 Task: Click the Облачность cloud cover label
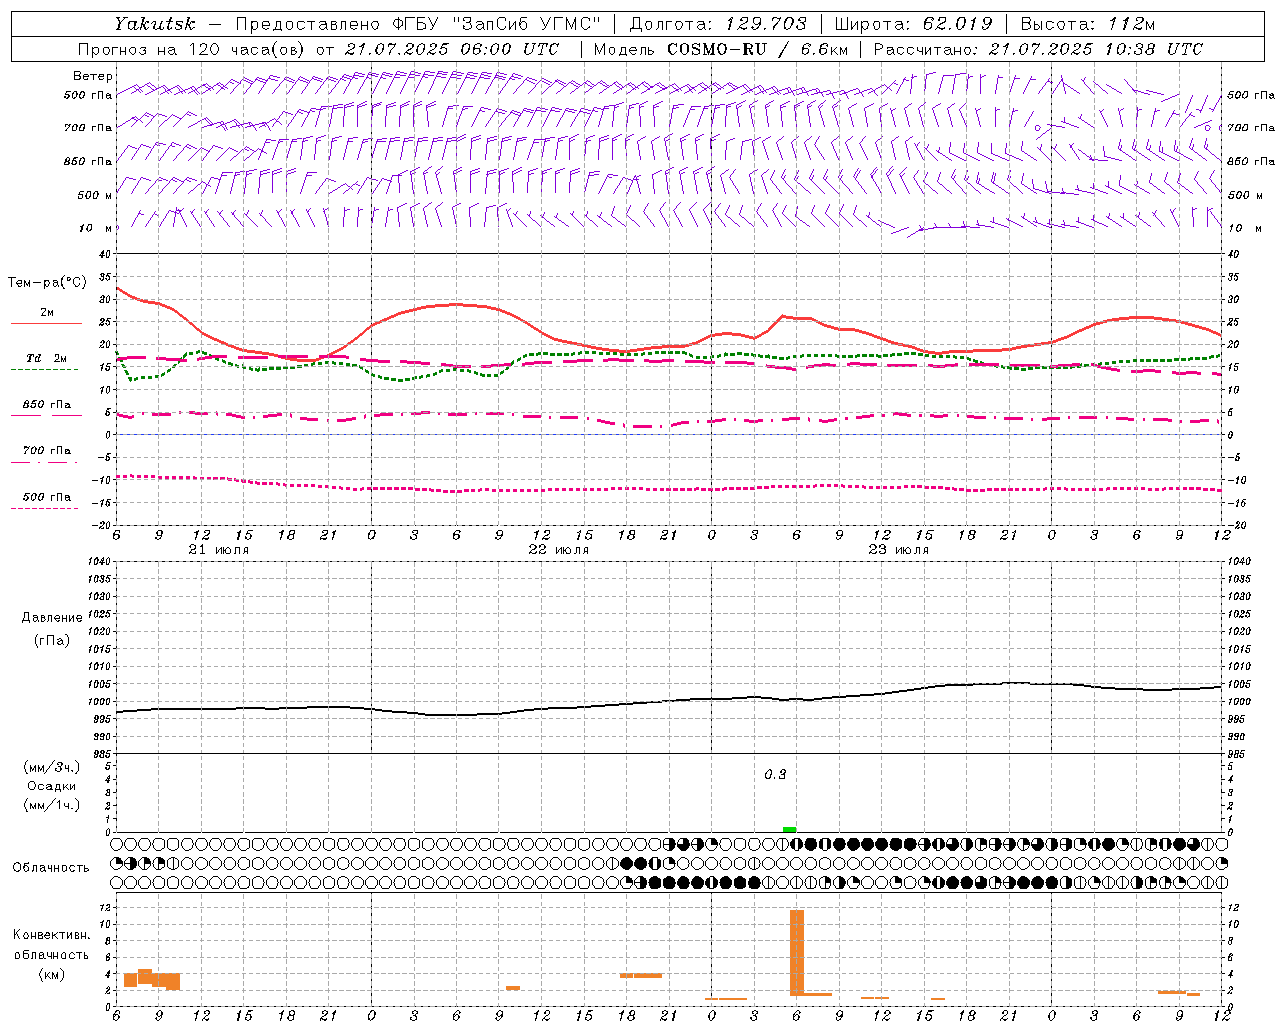coord(51,868)
